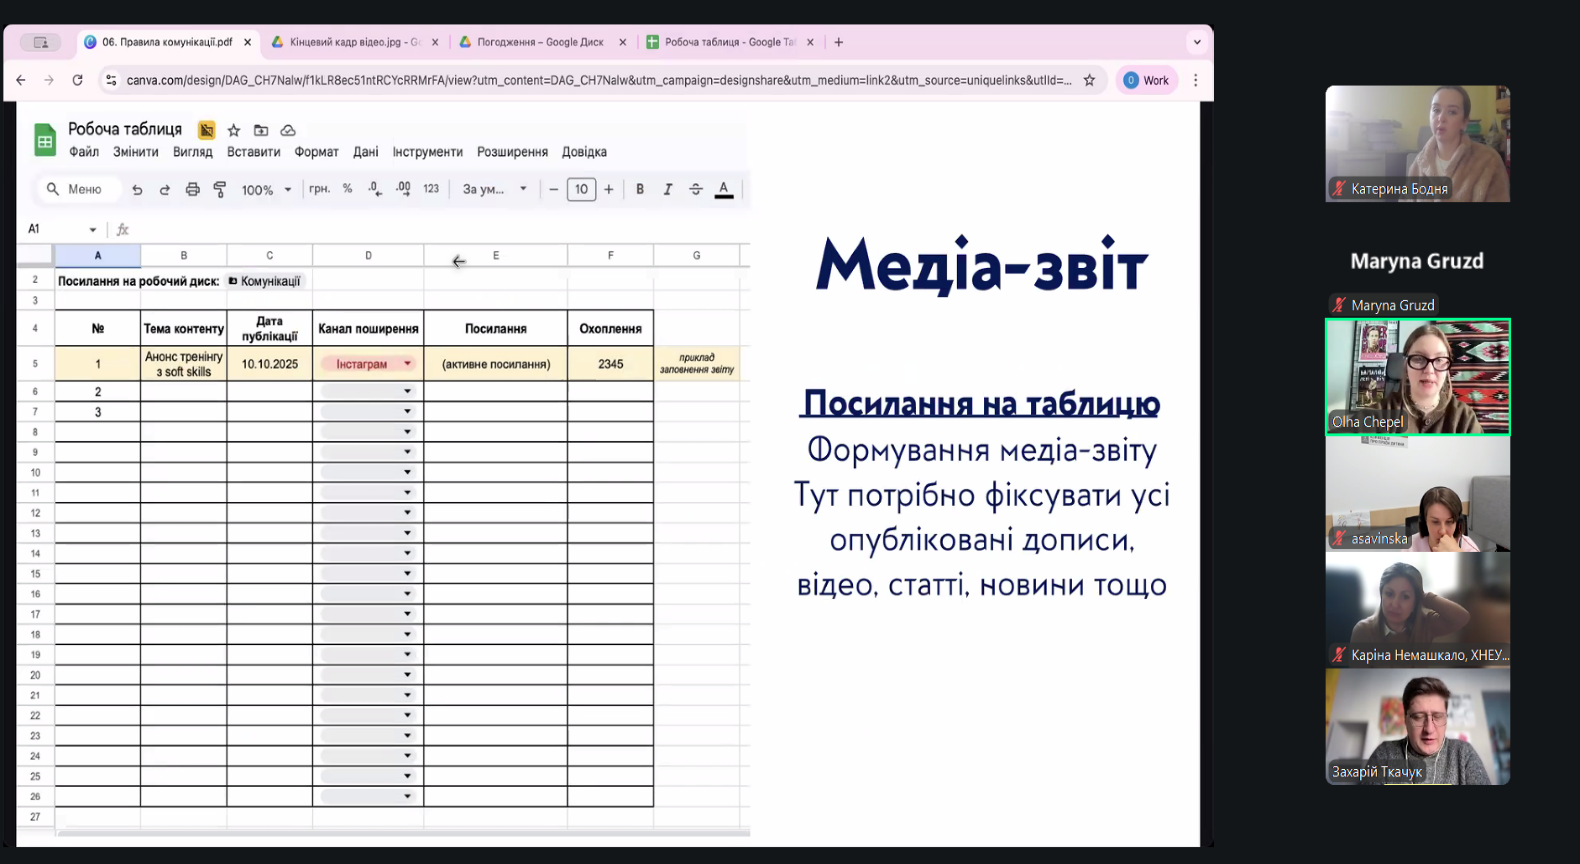Click the cloud save status icon
The width and height of the screenshot is (1580, 864).
(288, 130)
